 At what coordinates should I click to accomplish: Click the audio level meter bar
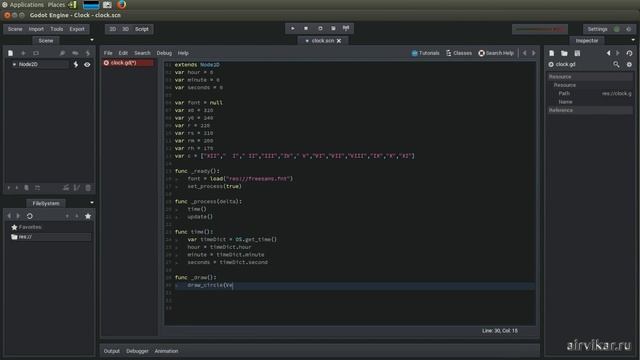point(540,29)
